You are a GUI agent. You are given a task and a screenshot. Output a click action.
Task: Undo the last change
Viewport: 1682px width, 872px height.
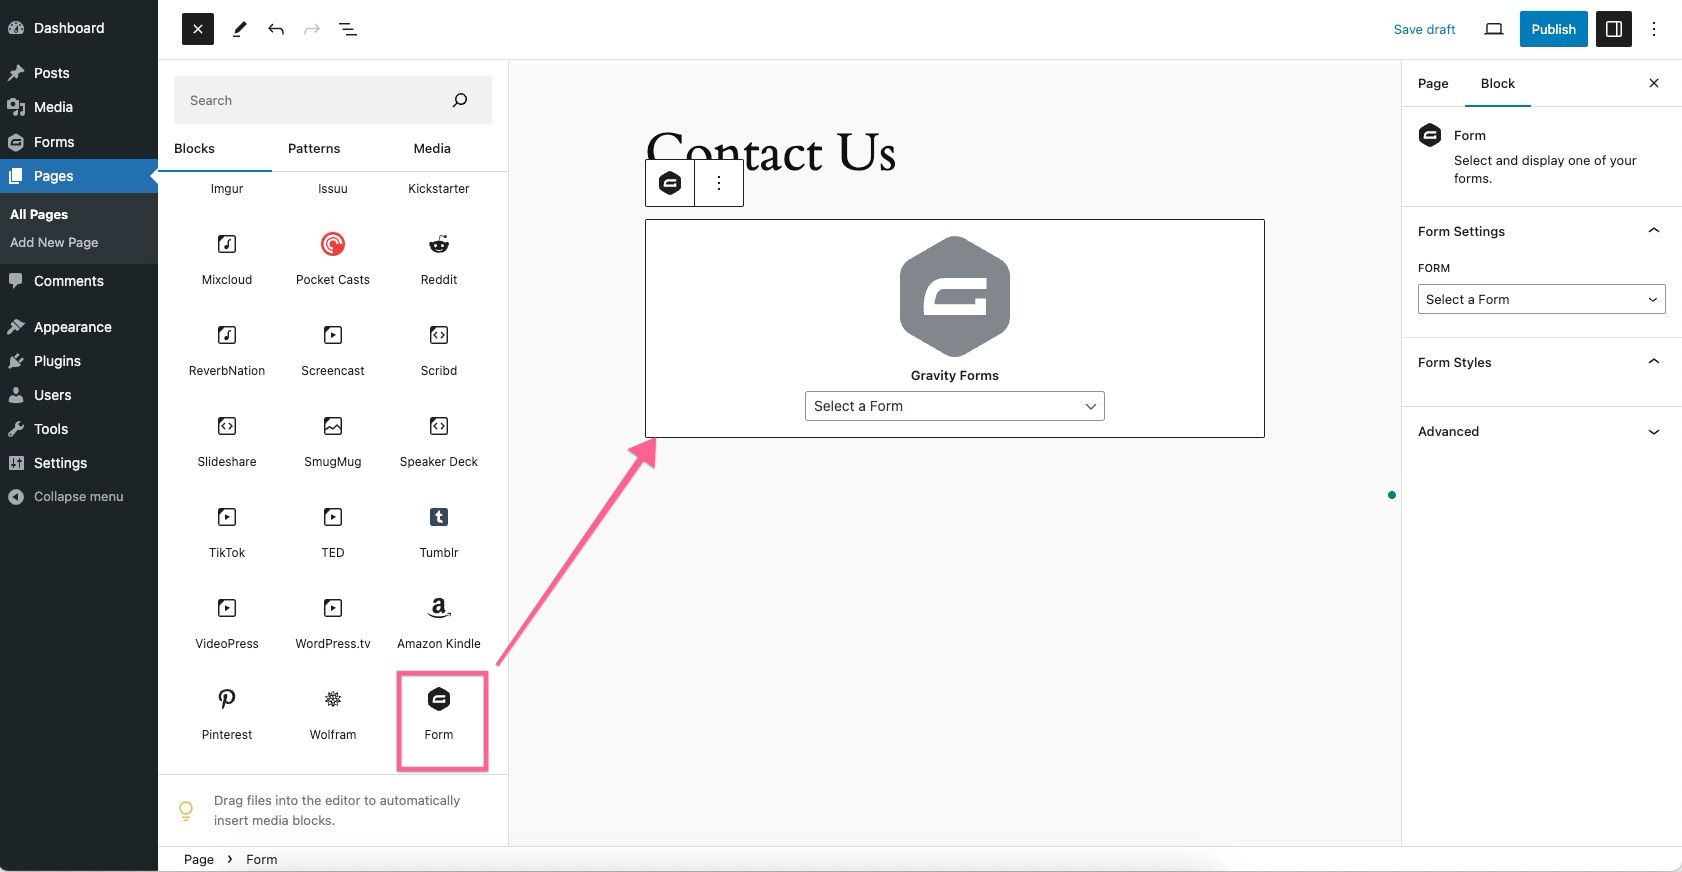[x=276, y=29]
